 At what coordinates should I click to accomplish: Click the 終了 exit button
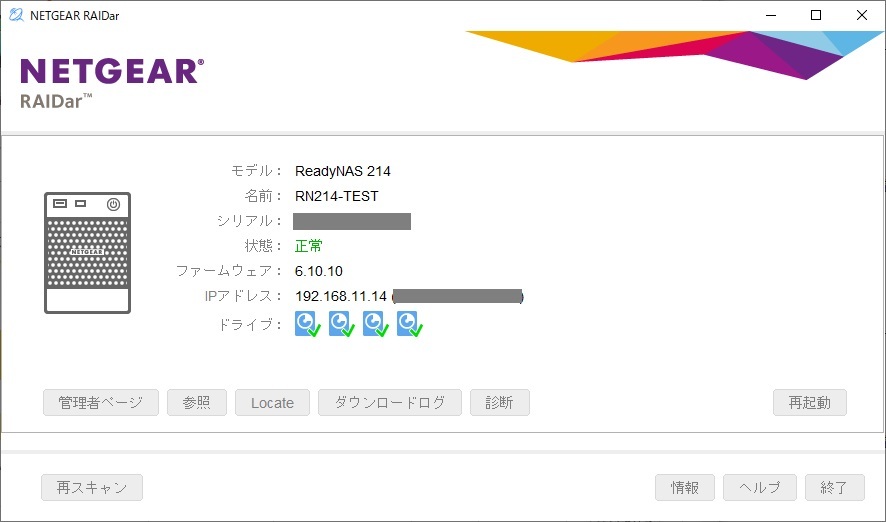[x=835, y=487]
